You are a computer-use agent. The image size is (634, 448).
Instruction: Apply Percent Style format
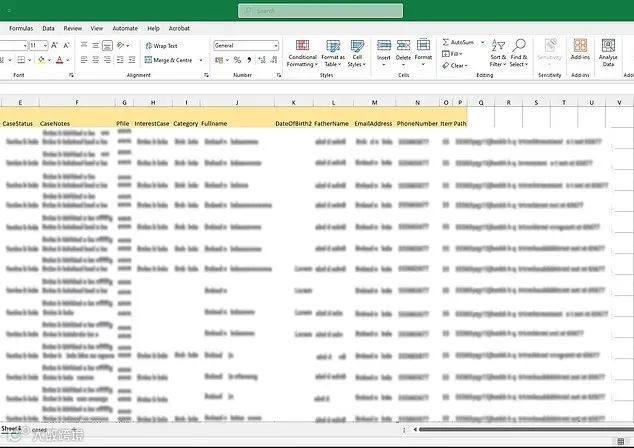click(x=237, y=60)
